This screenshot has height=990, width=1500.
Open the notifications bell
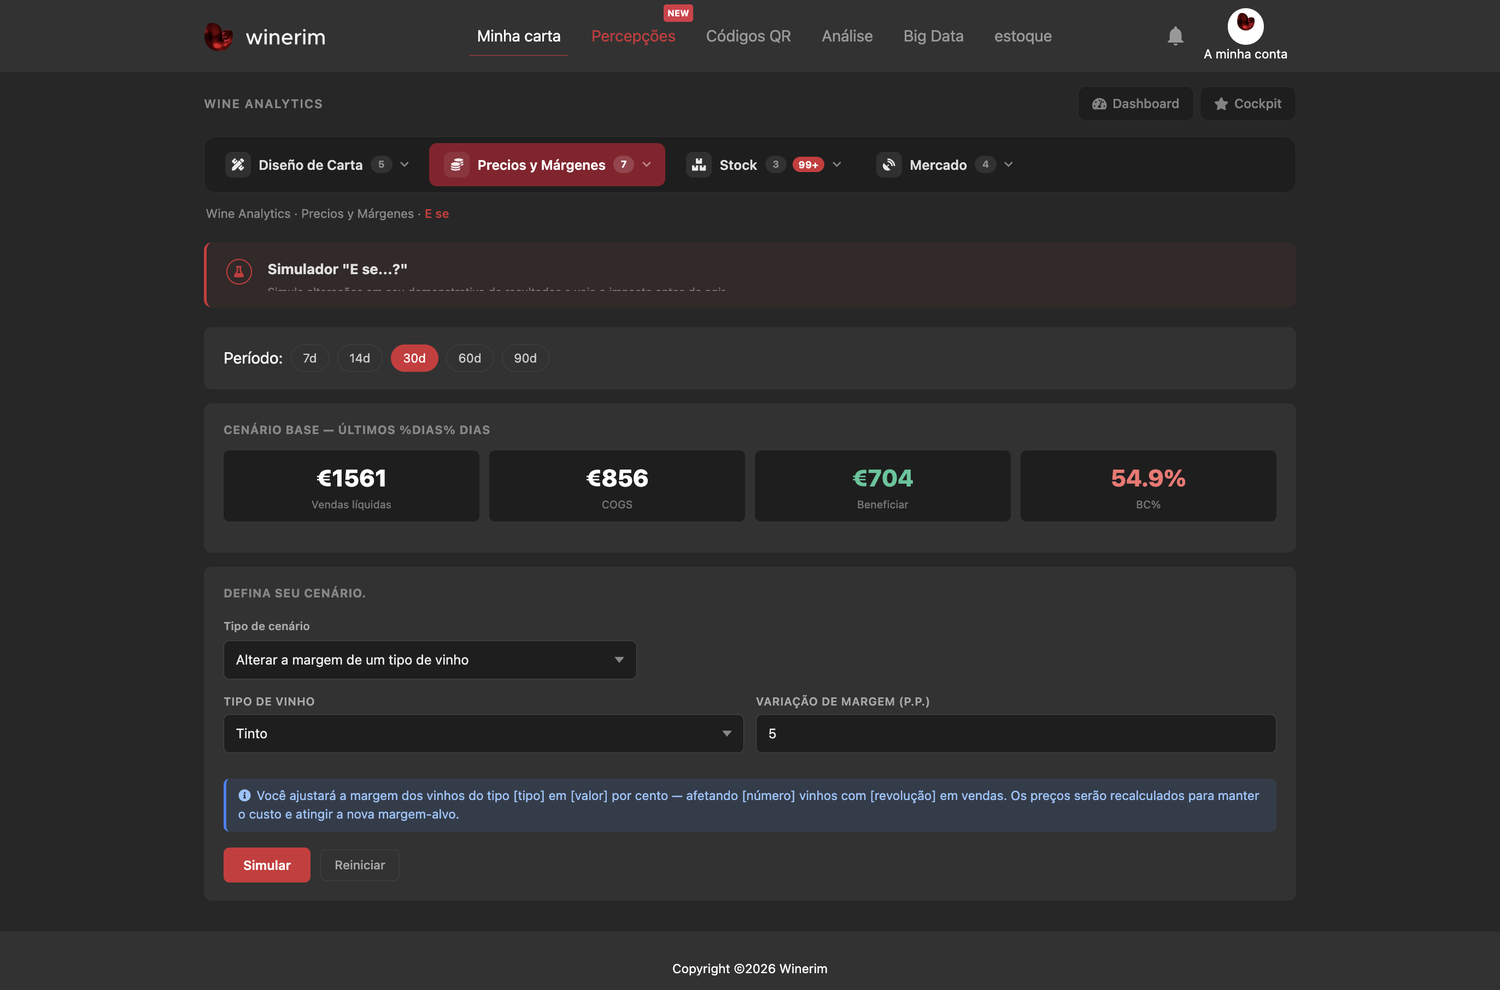click(x=1175, y=36)
